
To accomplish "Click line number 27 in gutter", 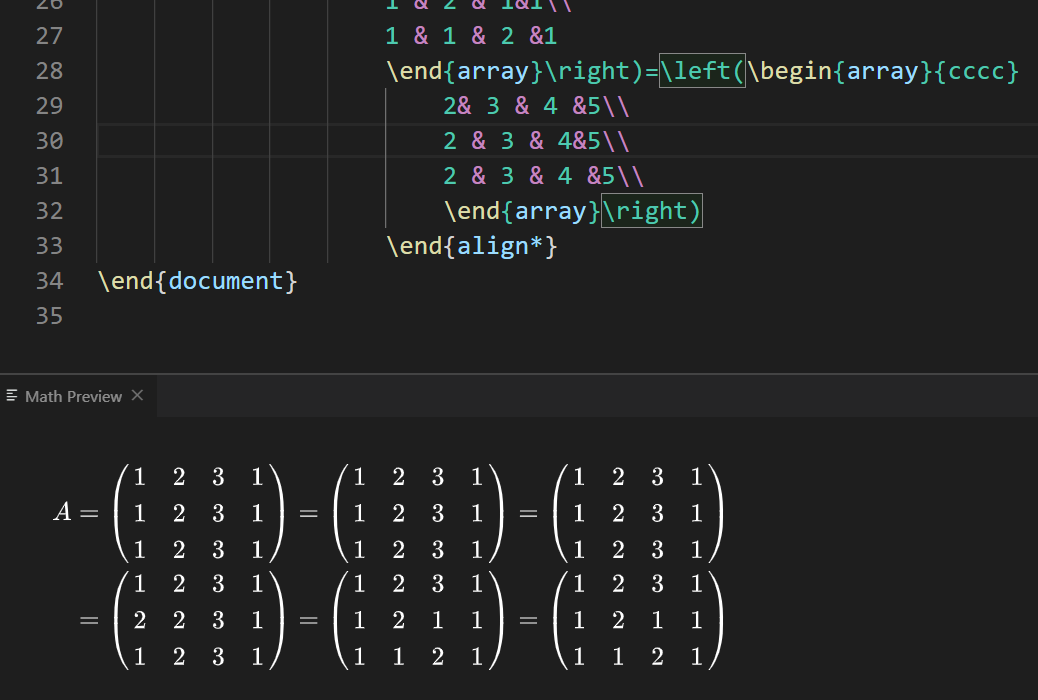I will [x=49, y=36].
